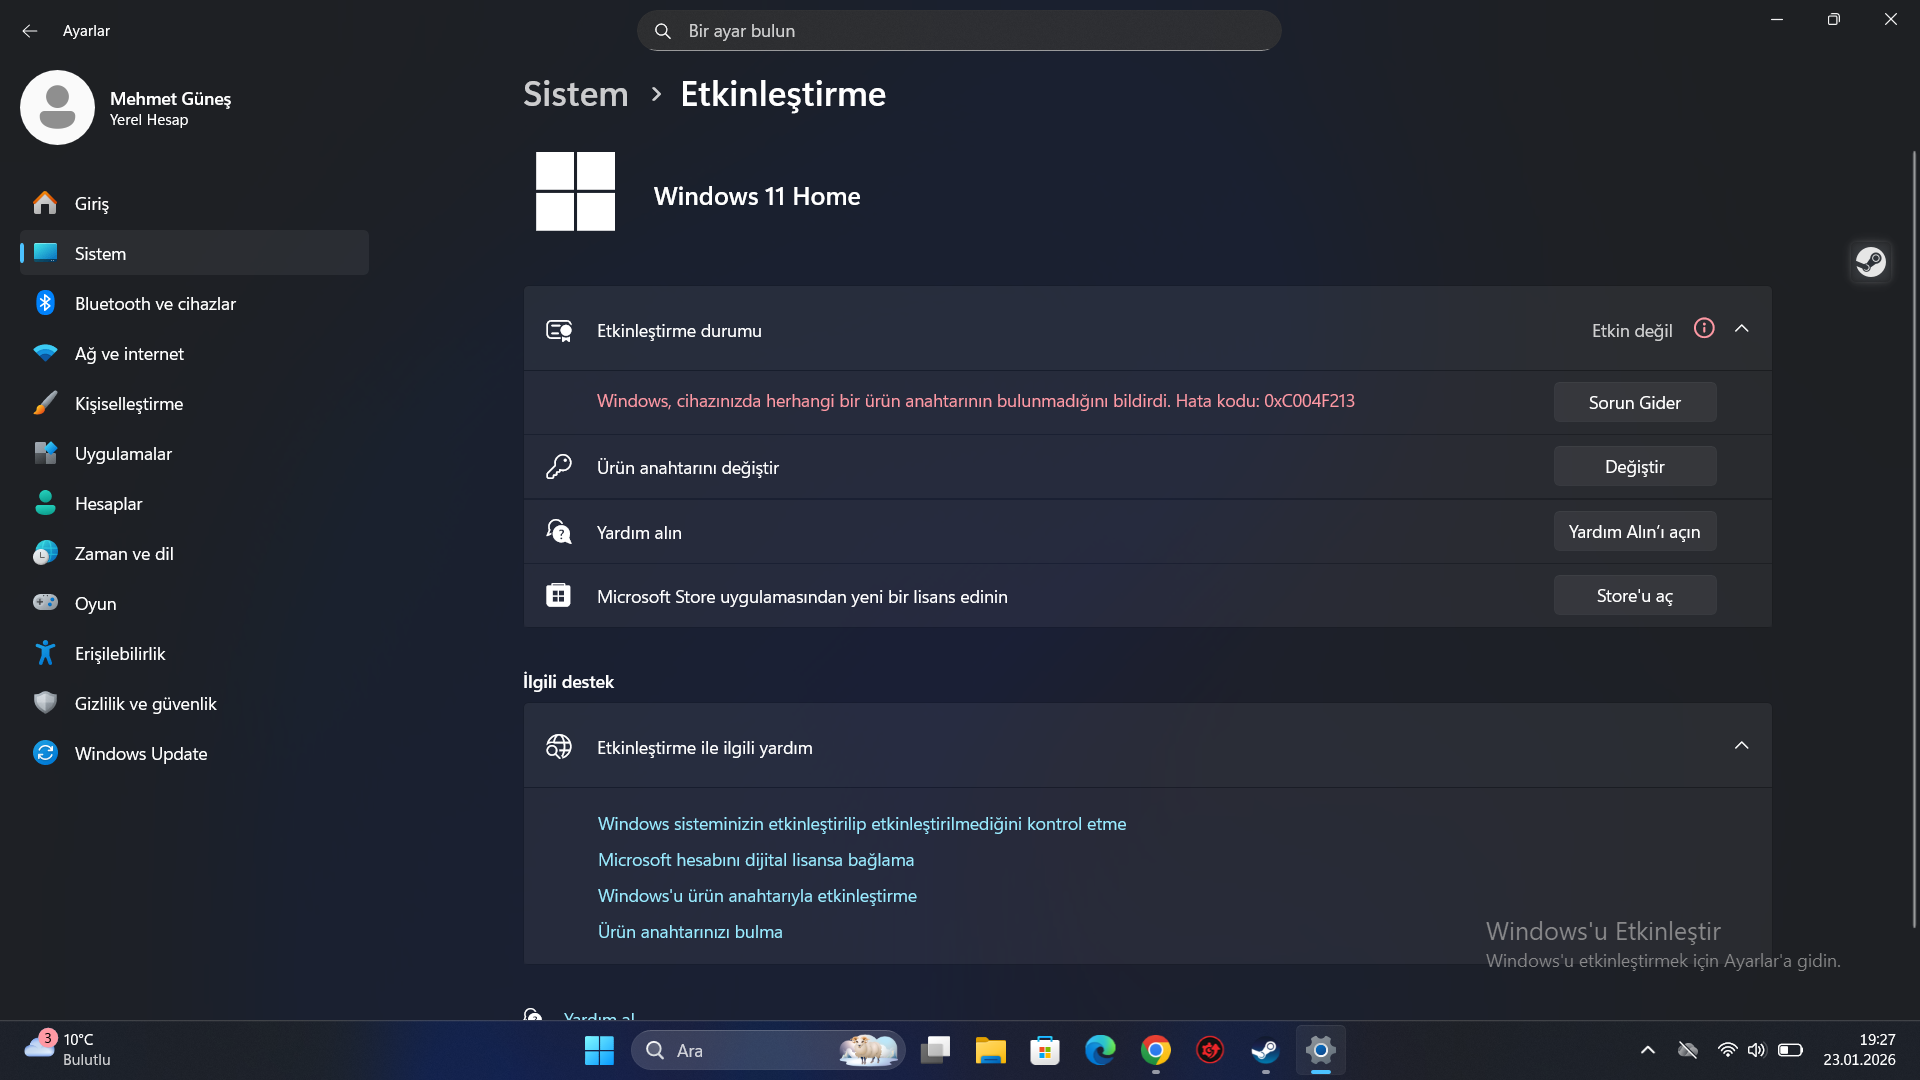Screen dimensions: 1920x1080
Task: Click the shield icon for Gizlilik ve güvenlik
Action: pos(45,703)
